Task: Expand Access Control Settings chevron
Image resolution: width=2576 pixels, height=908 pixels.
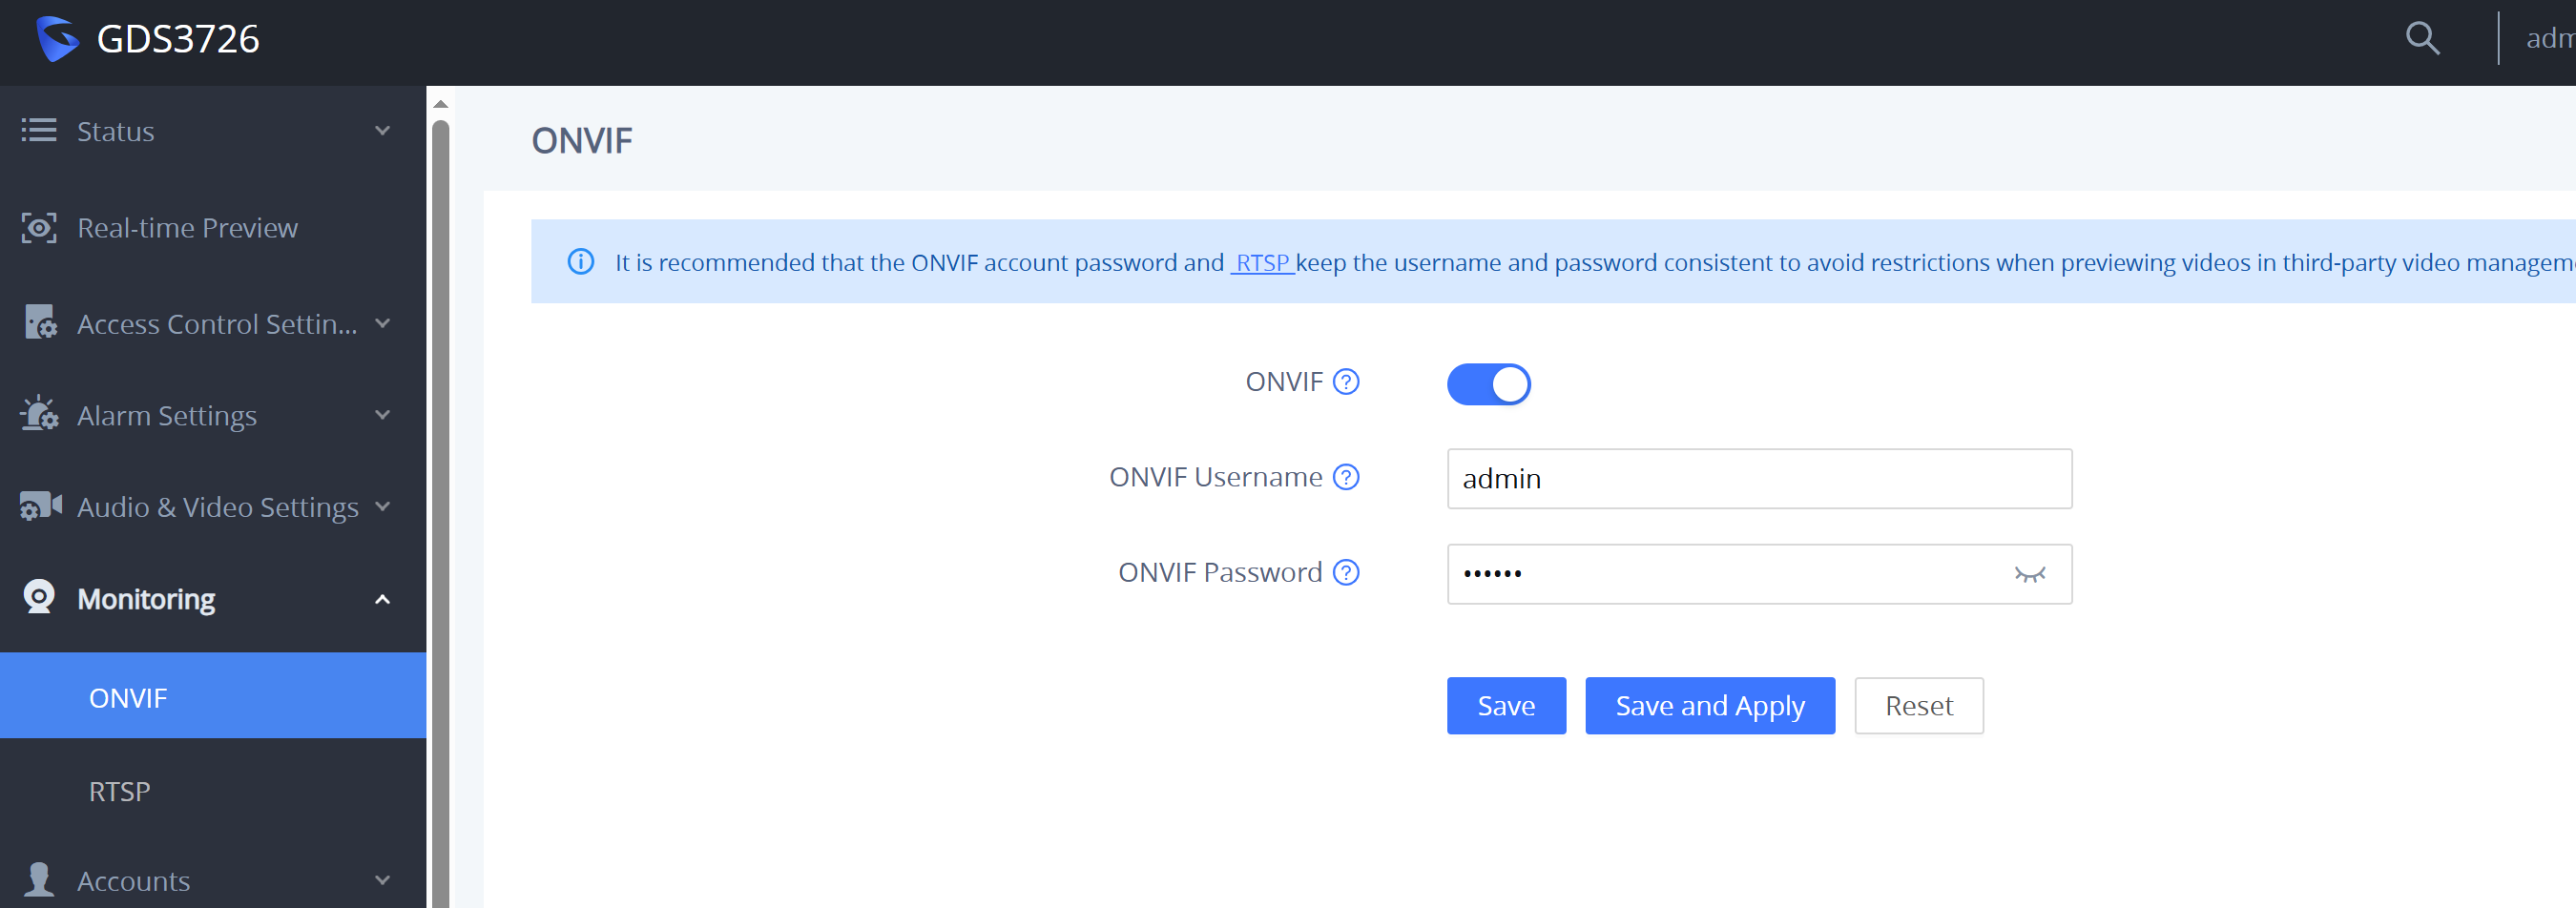Action: [x=382, y=323]
